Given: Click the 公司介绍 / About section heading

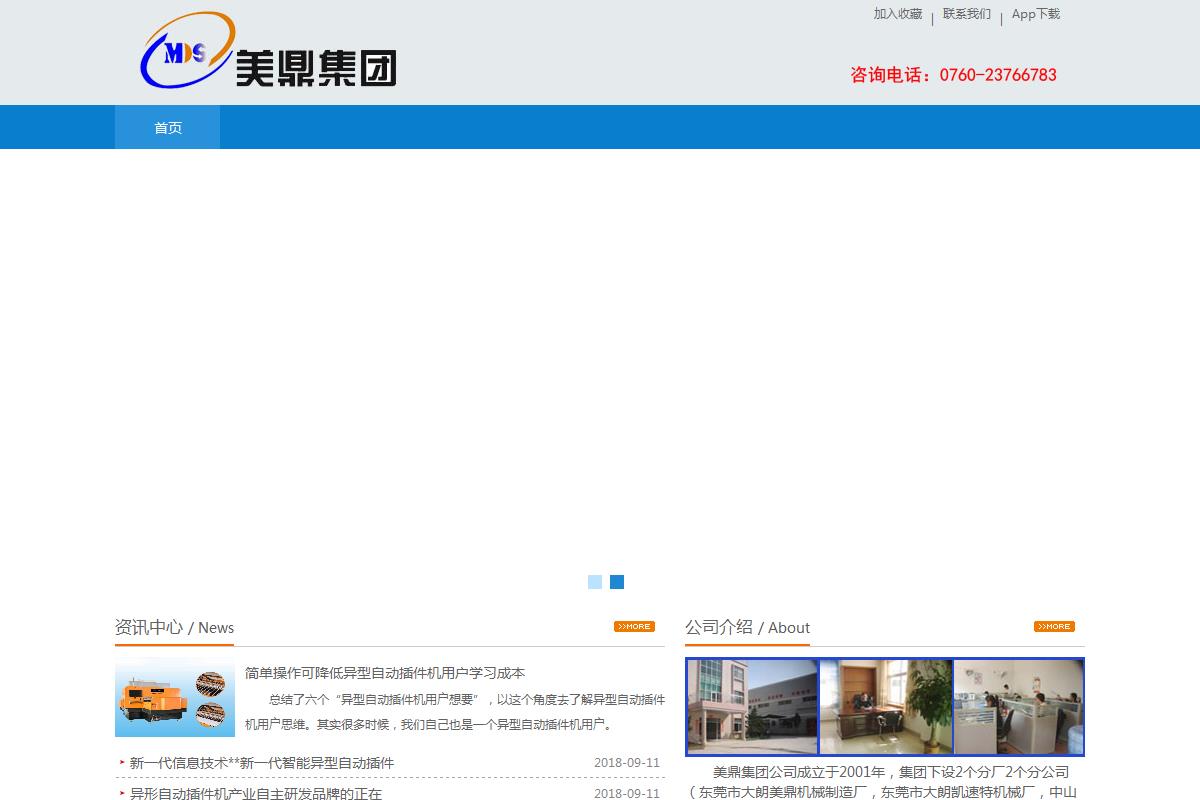Looking at the screenshot, I should (747, 627).
